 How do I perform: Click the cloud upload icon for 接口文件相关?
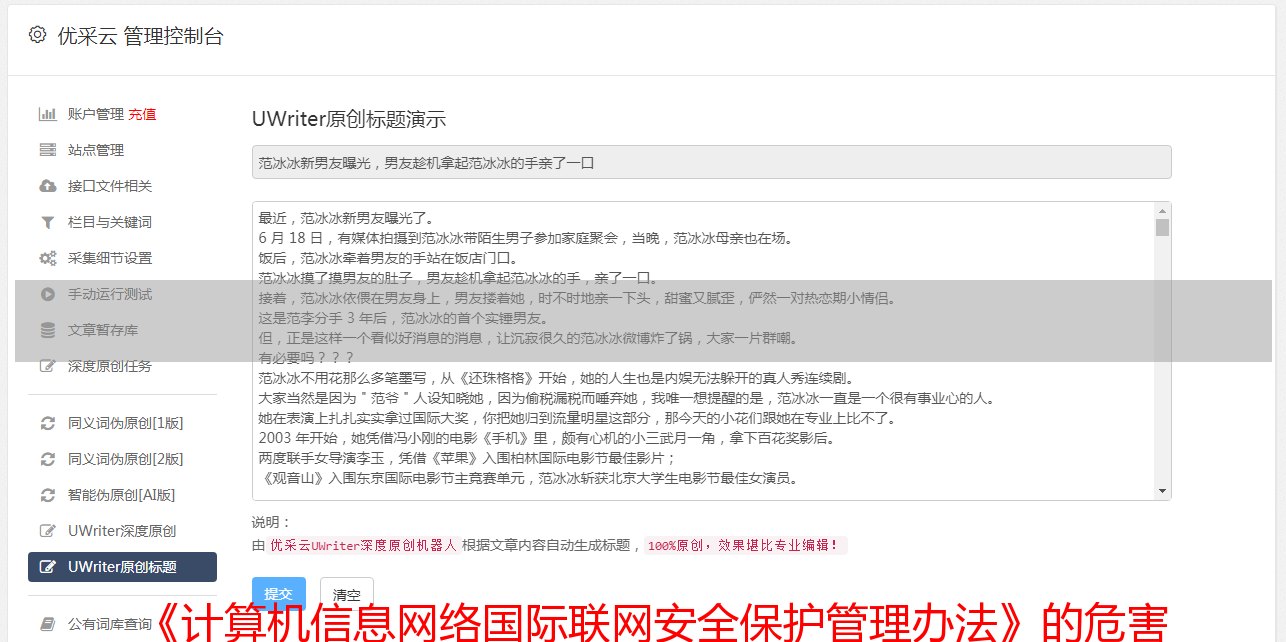47,186
